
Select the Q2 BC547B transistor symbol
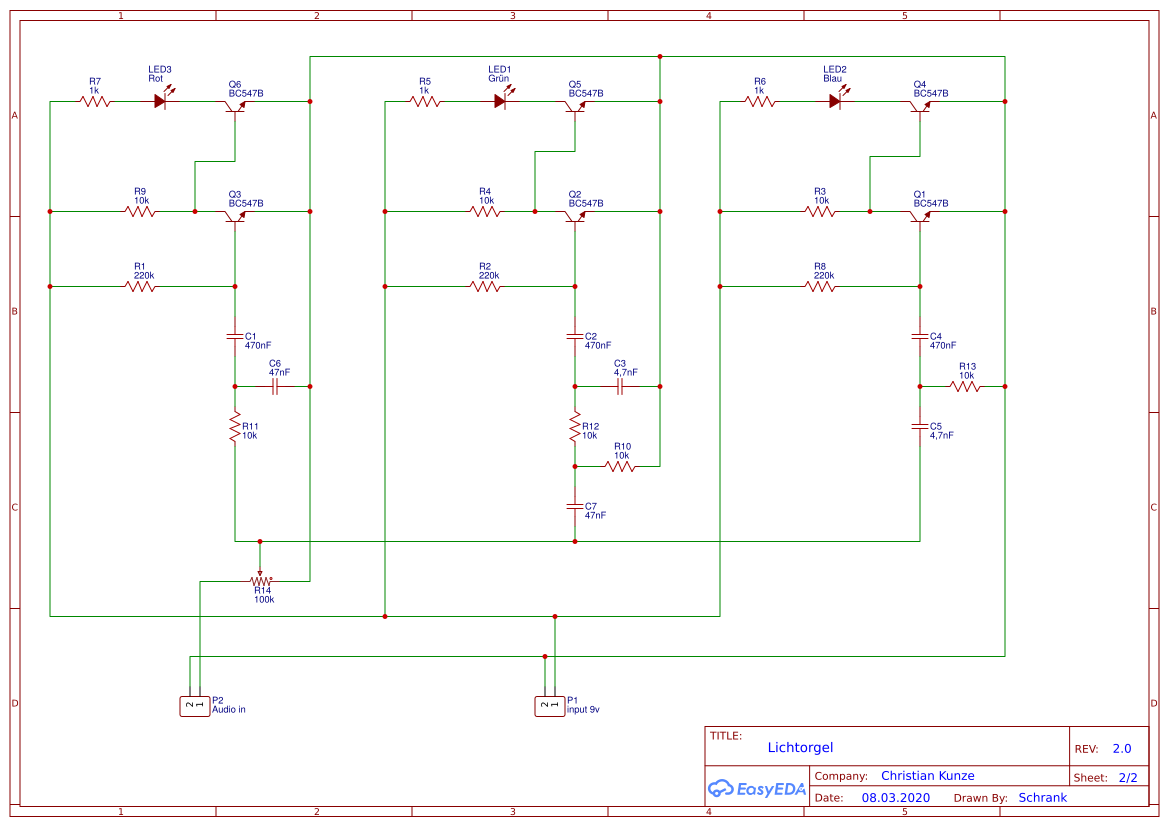(x=575, y=215)
